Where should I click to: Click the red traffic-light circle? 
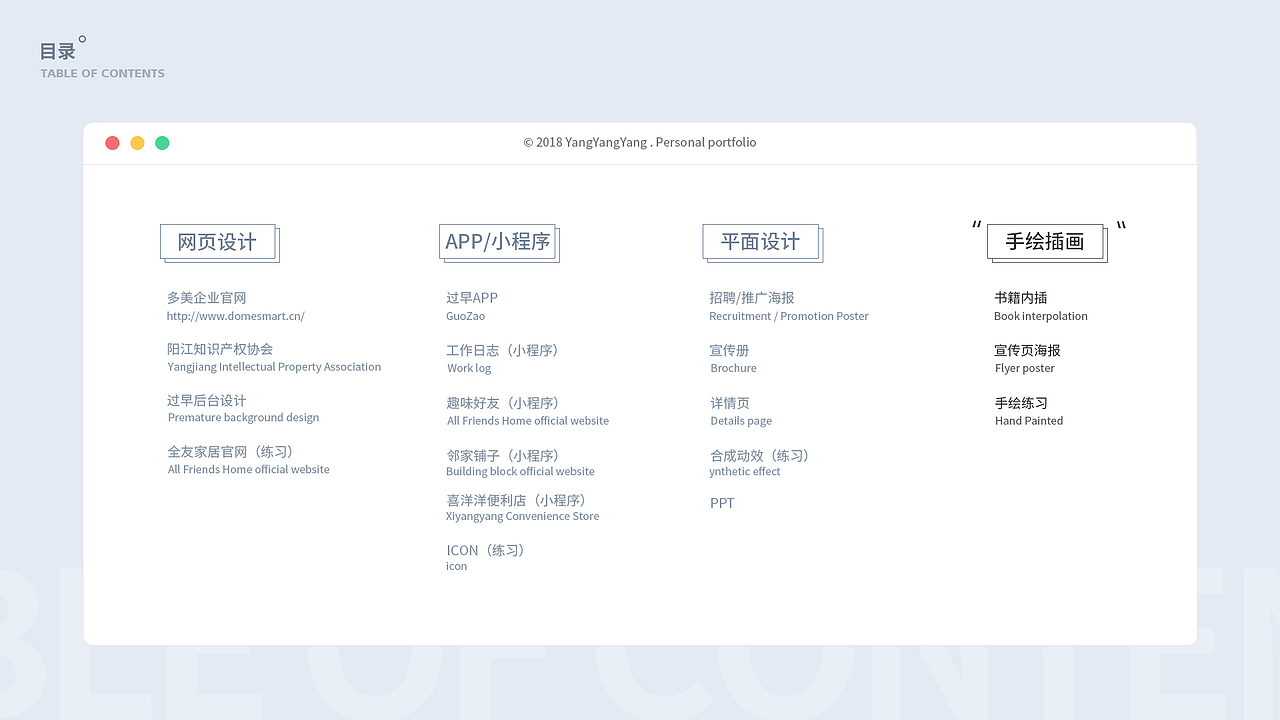pos(112,142)
